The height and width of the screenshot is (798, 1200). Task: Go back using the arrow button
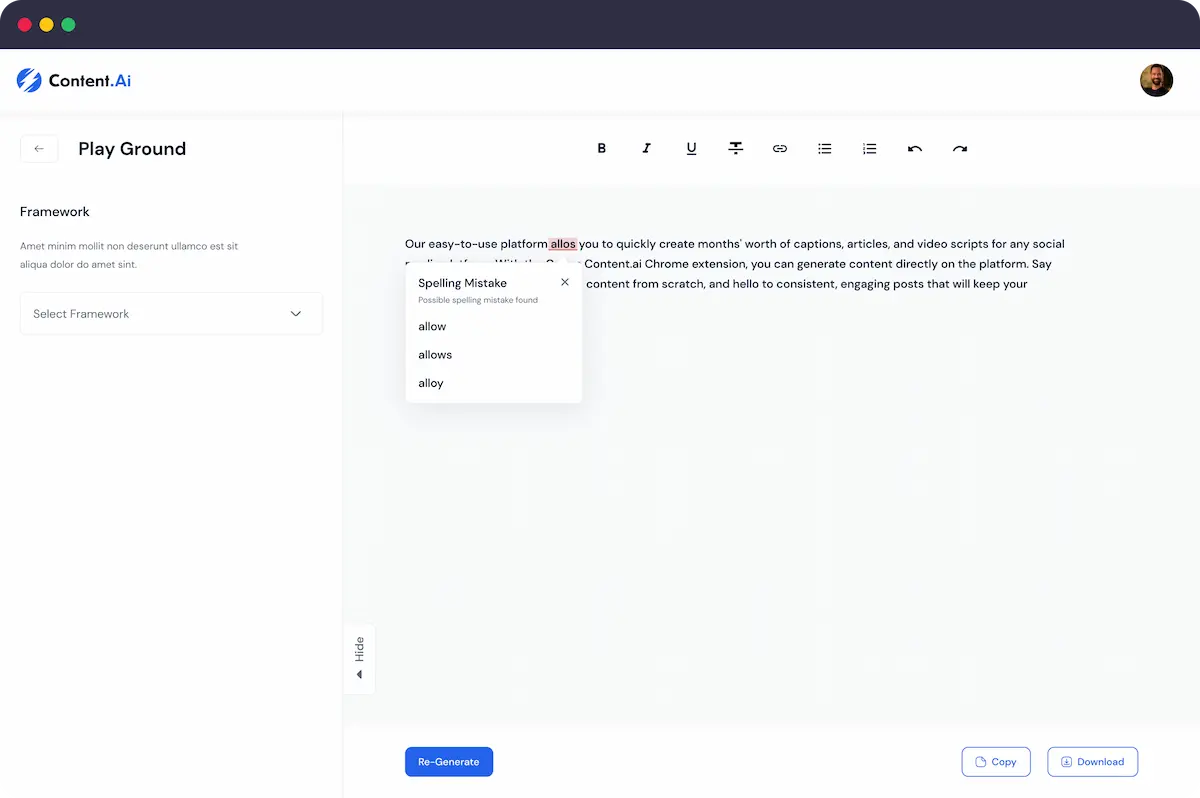coord(39,149)
